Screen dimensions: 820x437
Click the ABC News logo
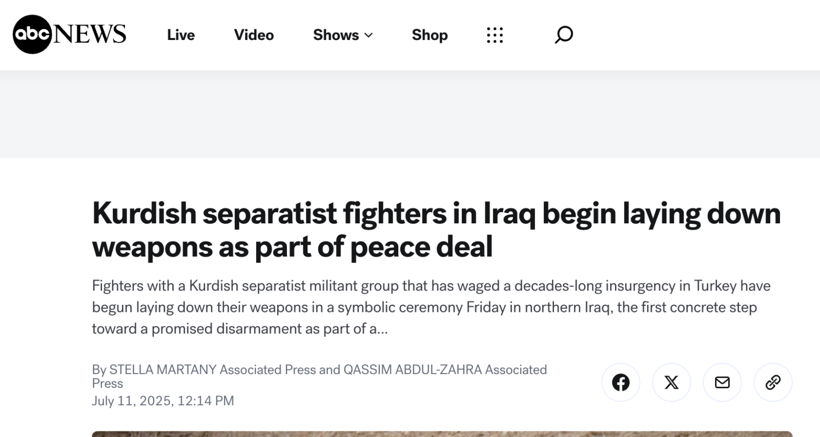tap(69, 34)
